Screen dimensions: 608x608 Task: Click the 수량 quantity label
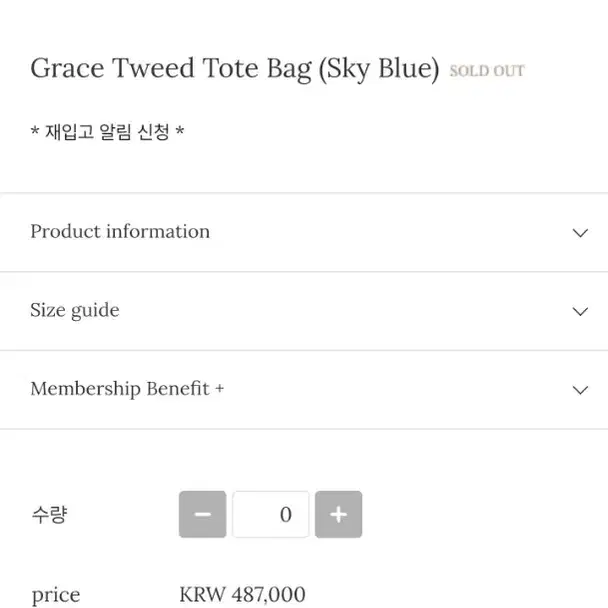tap(49, 515)
